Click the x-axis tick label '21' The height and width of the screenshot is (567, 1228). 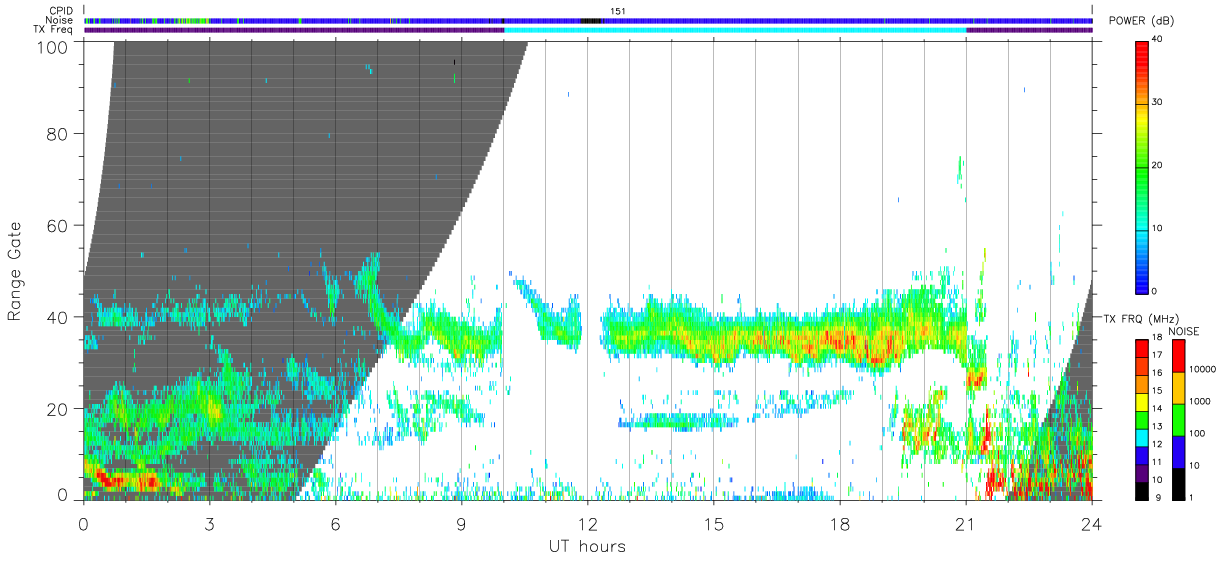(x=966, y=523)
